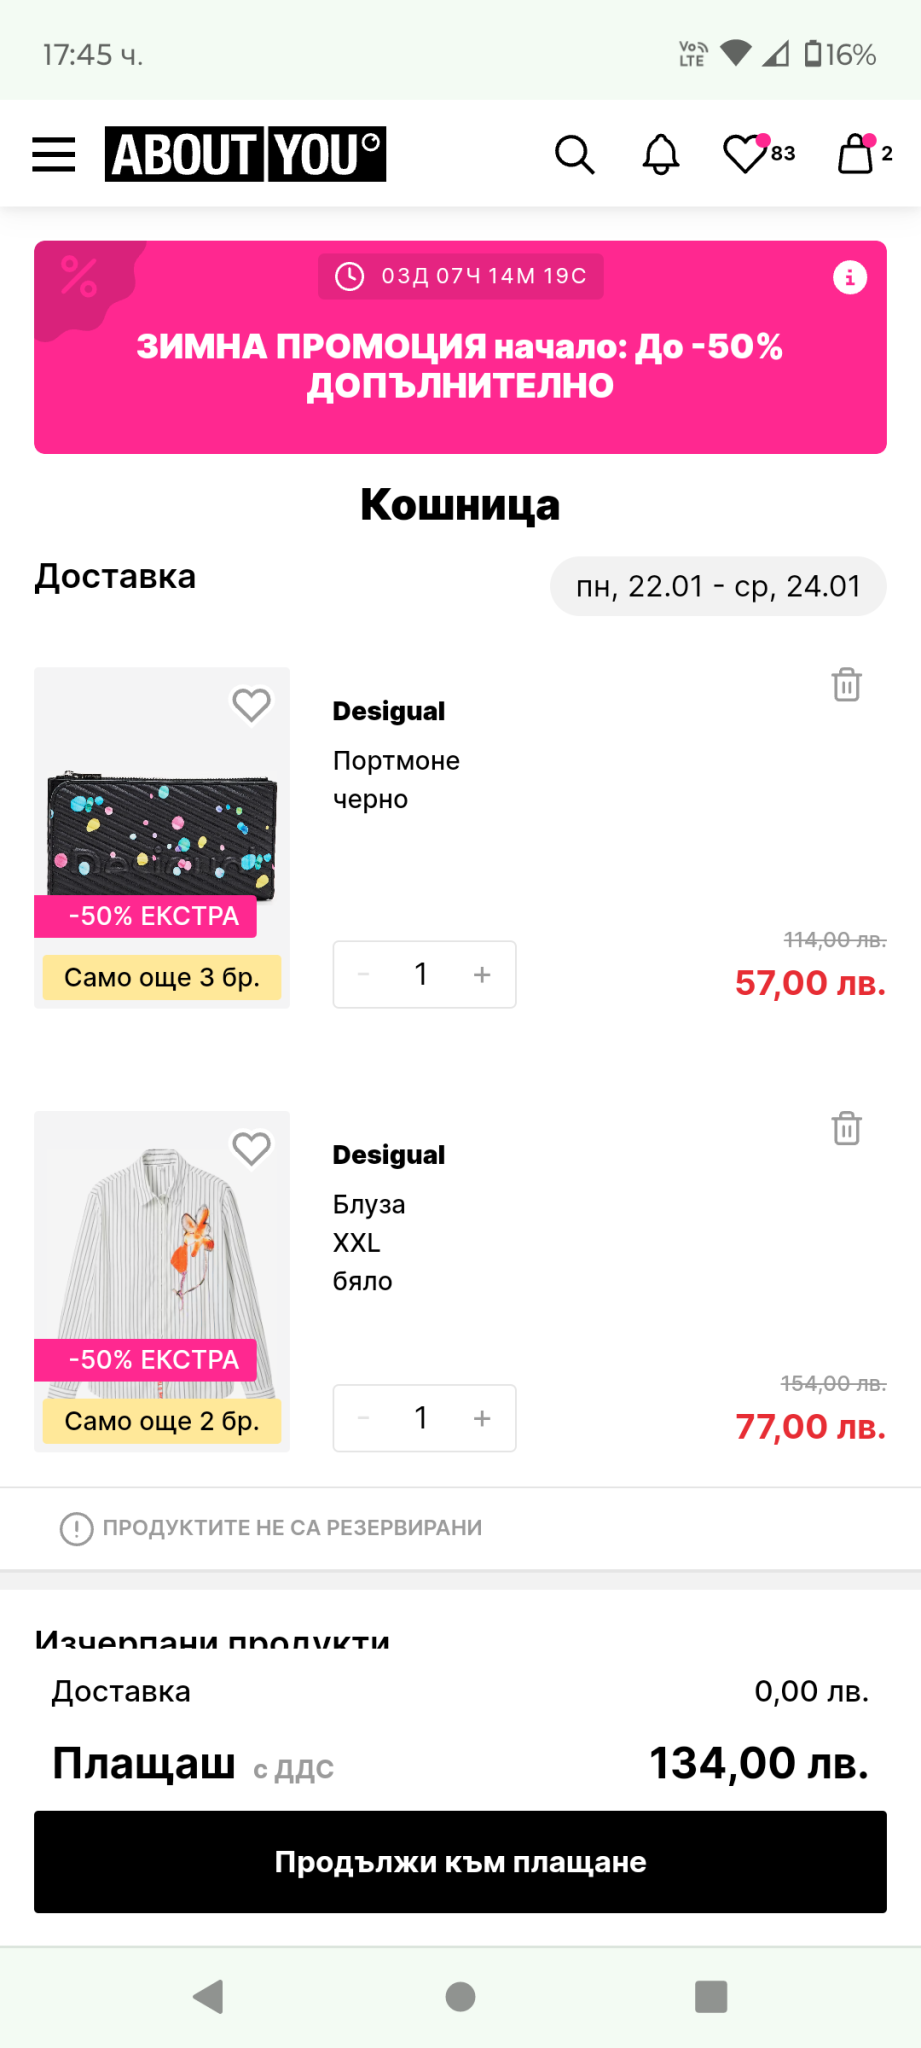Viewport: 921px width, 2048px height.
Task: Increase wallet quantity with plus button
Action: (482, 975)
